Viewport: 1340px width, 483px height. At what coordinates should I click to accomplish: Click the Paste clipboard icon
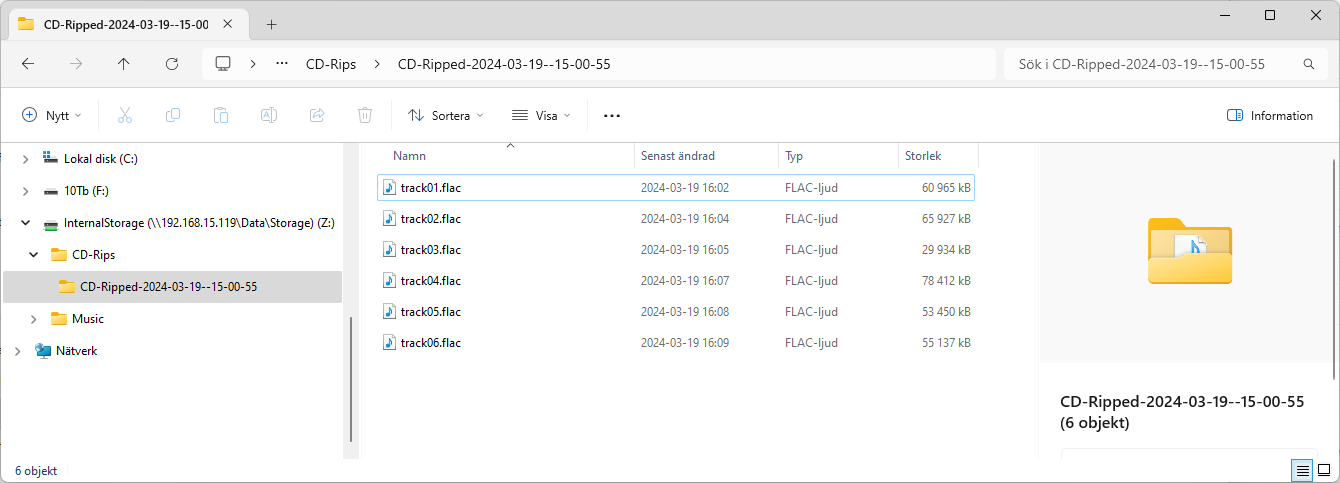pos(221,115)
